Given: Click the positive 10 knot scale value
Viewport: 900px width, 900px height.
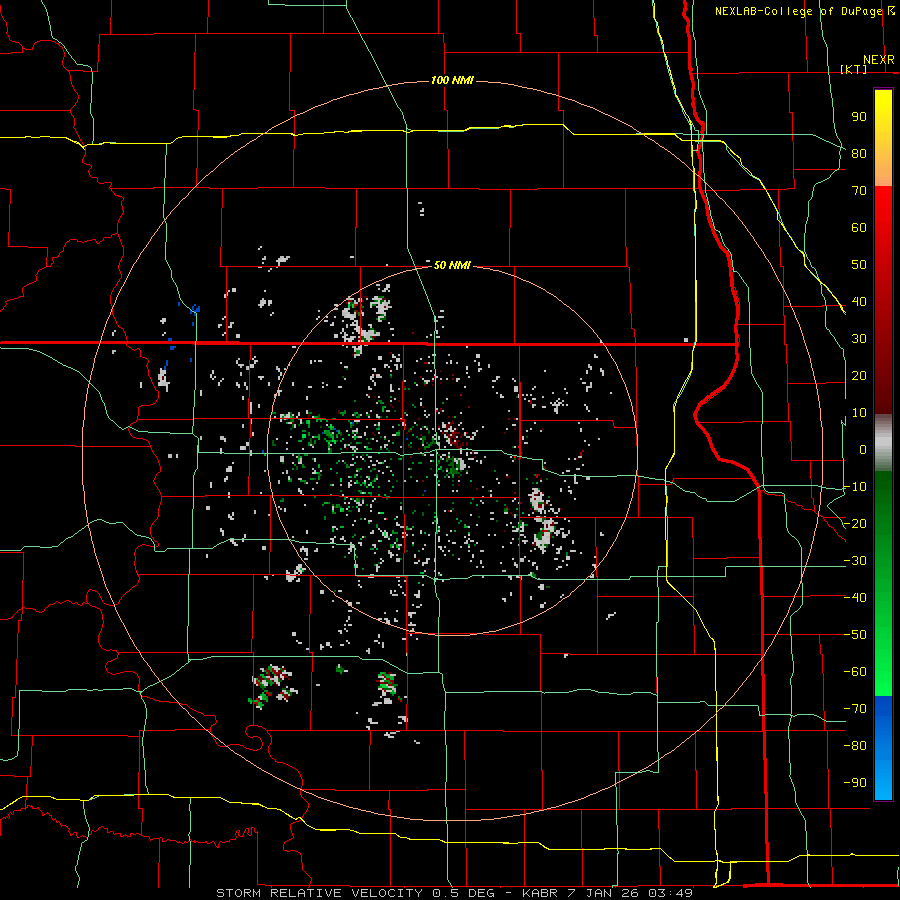Looking at the screenshot, I should point(859,413).
